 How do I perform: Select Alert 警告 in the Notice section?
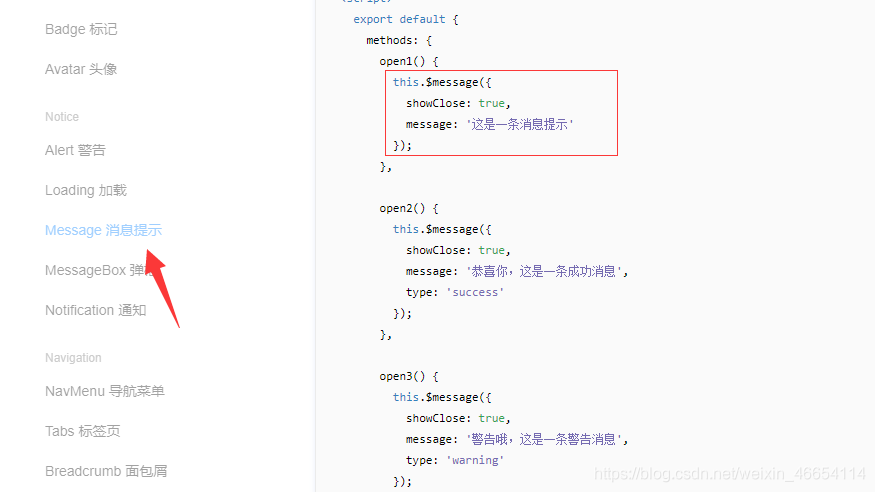pyautogui.click(x=75, y=150)
